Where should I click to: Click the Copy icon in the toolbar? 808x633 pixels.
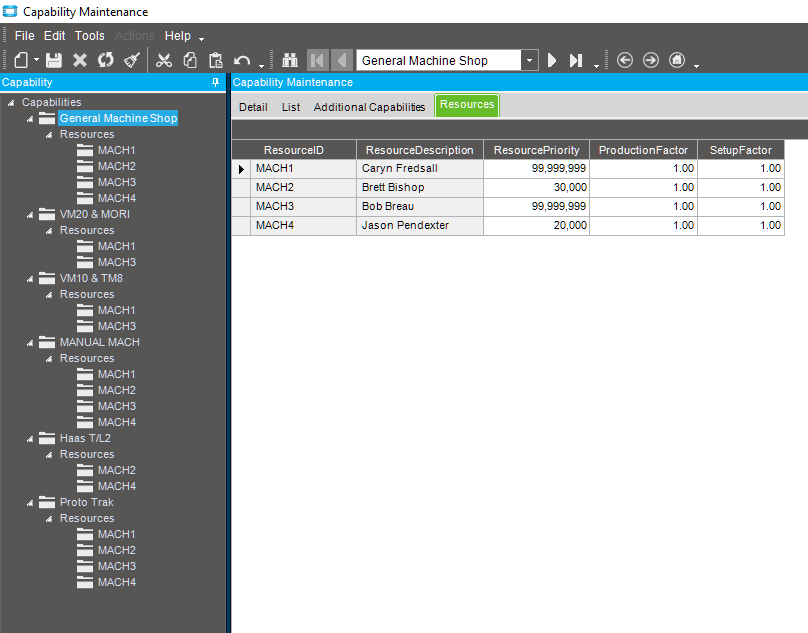[190, 60]
